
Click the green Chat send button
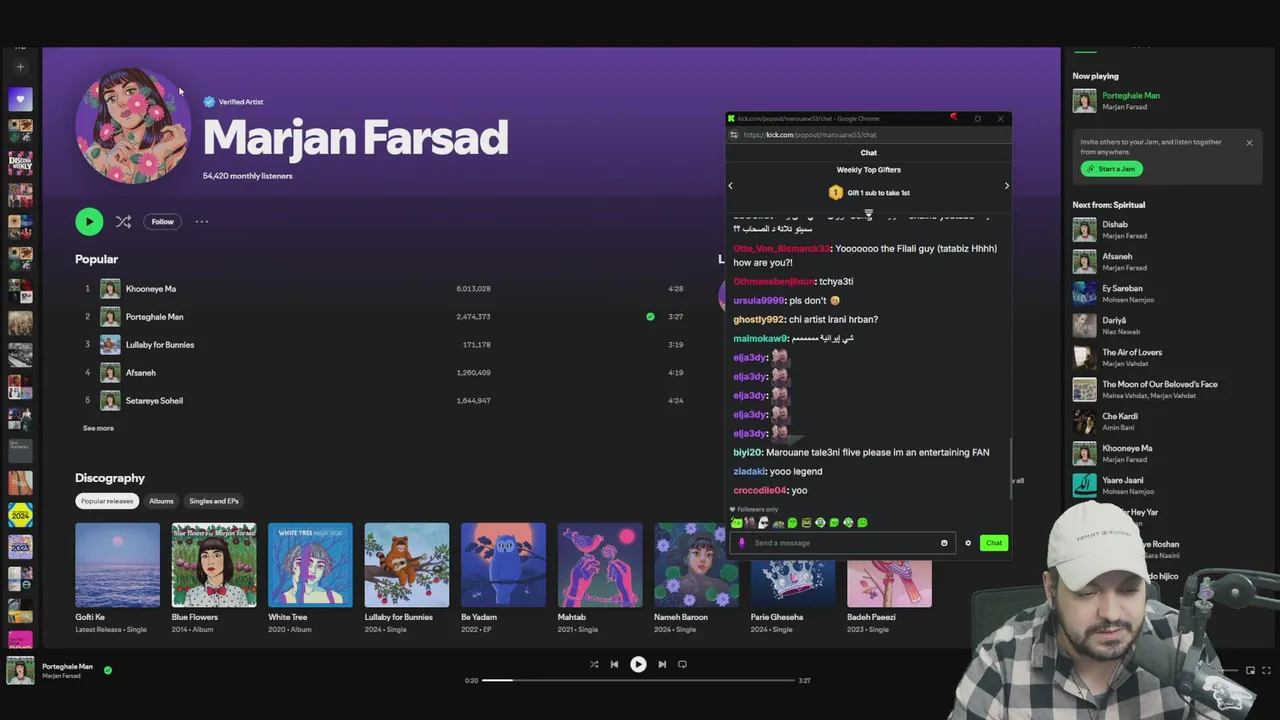click(993, 543)
